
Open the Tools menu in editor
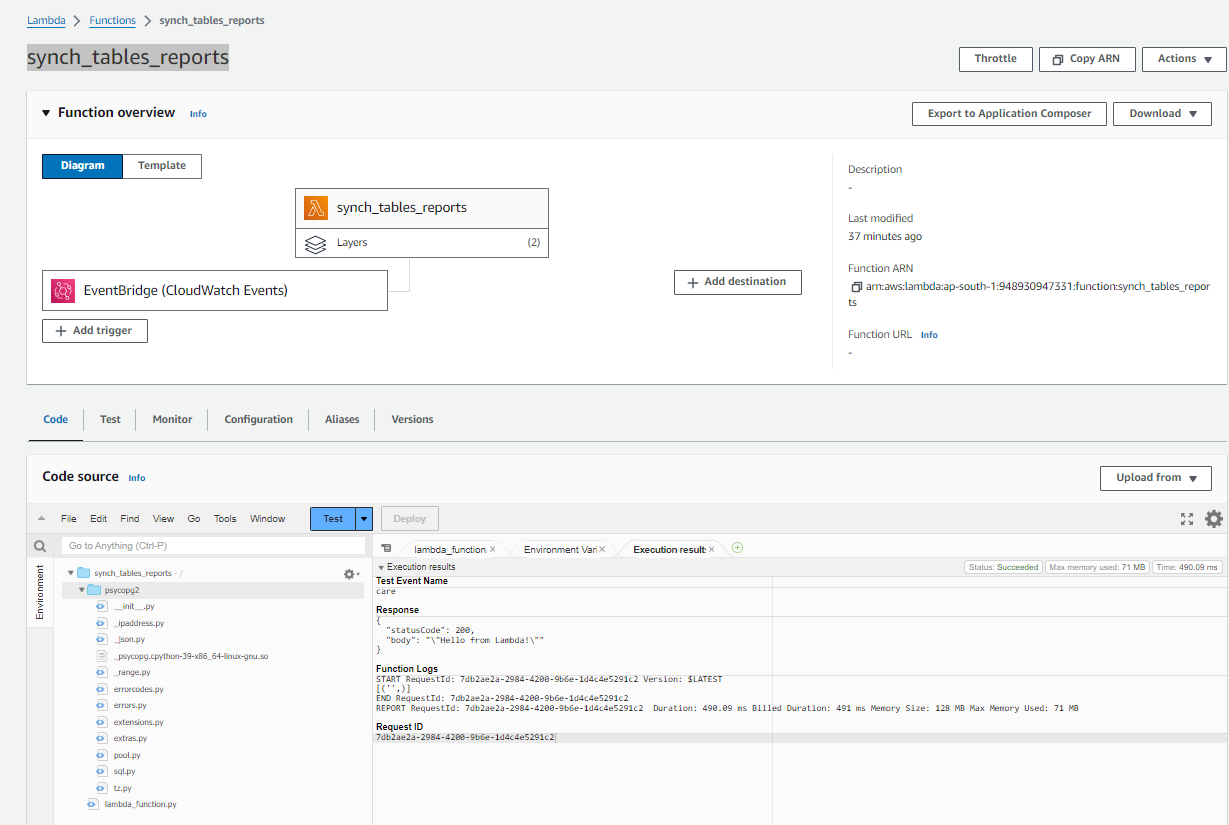coord(225,519)
